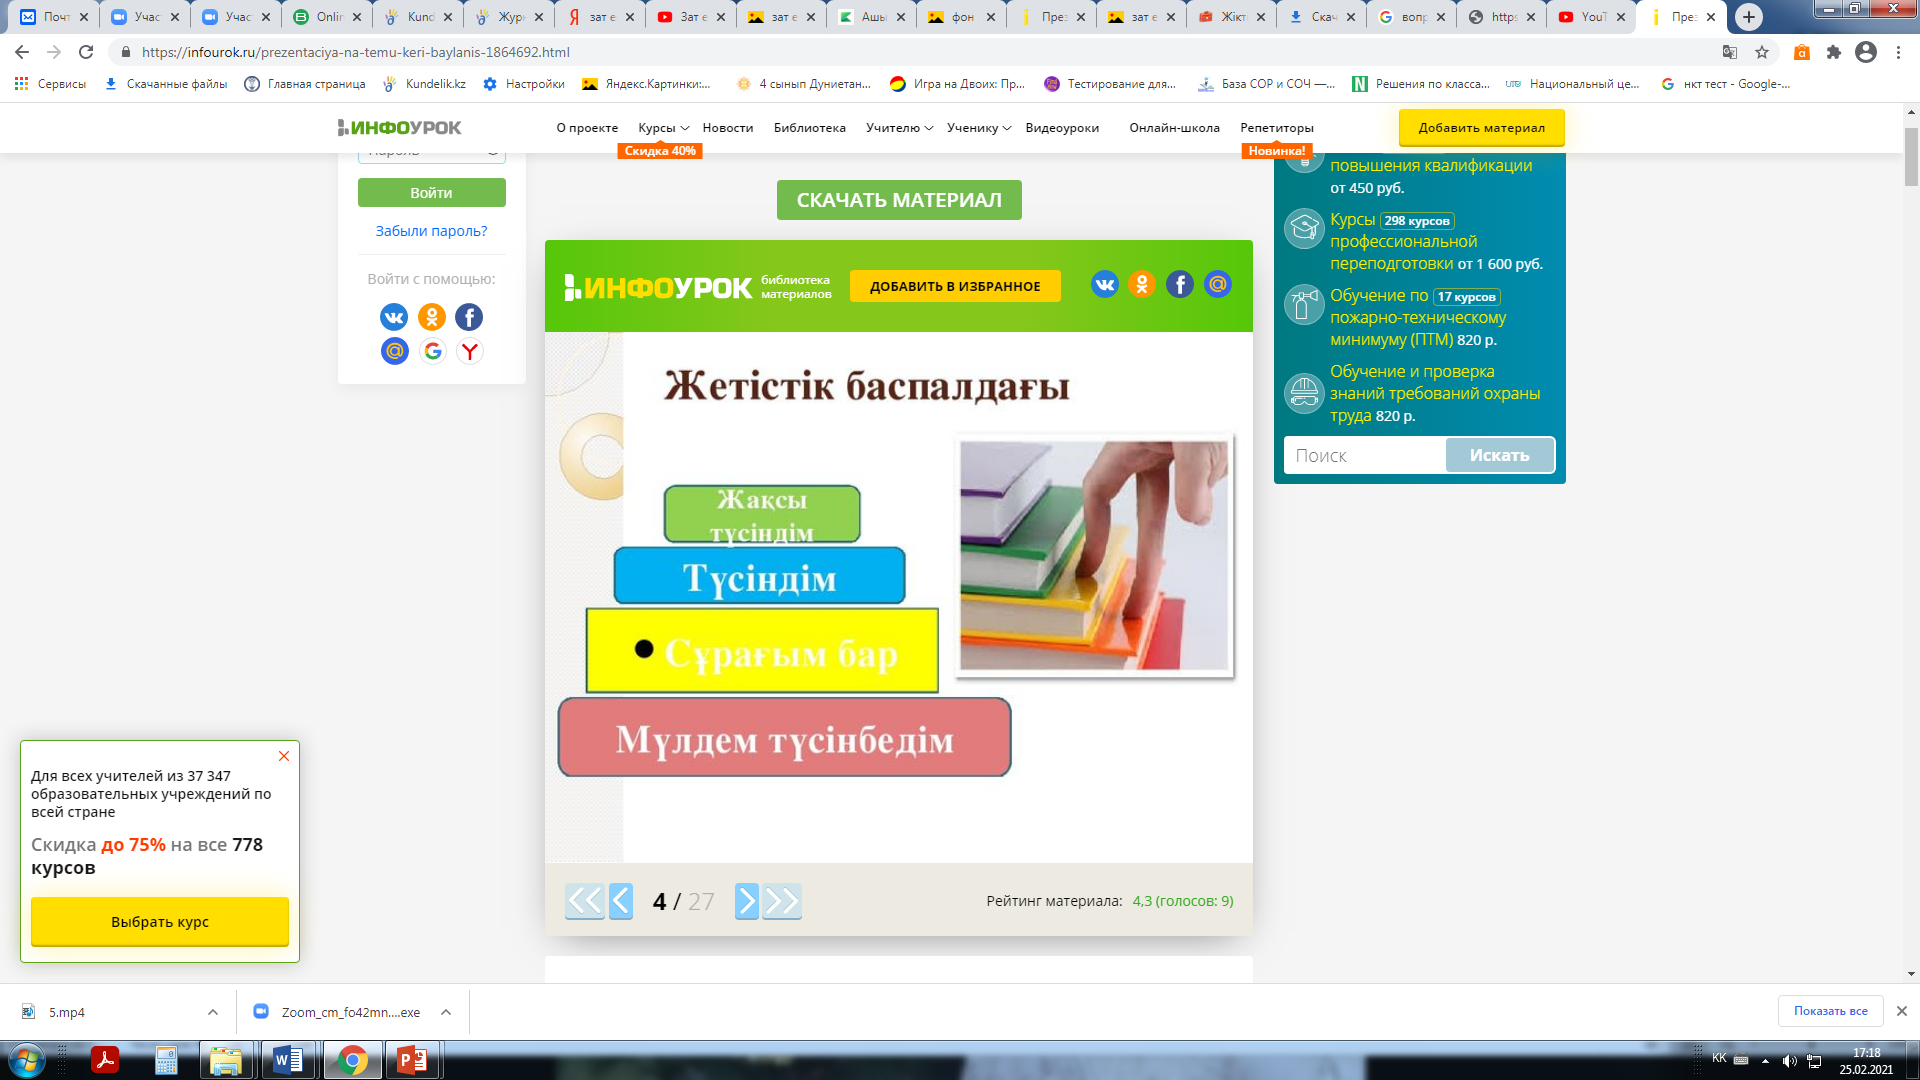This screenshot has width=1920, height=1080.
Task: Click the VK login icon in sidebar
Action: 394,317
